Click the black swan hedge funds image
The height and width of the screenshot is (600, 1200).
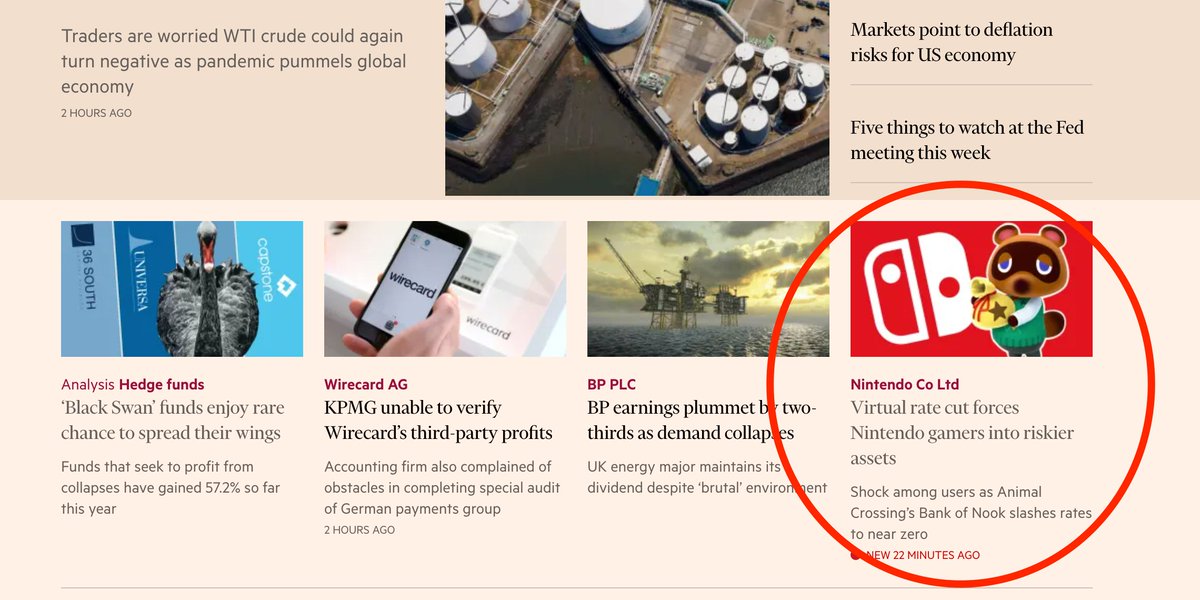182,289
